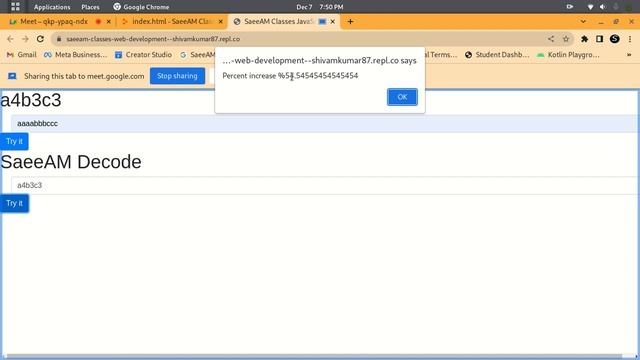Click the share page icon
The height and width of the screenshot is (360, 640).
coord(551,39)
